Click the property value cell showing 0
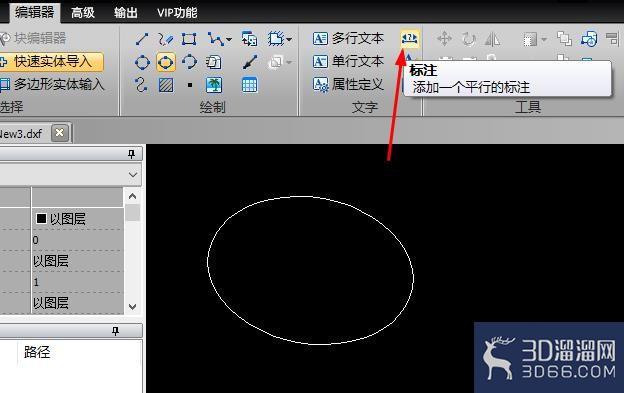Image resolution: width=624 pixels, height=393 pixels. click(78, 240)
